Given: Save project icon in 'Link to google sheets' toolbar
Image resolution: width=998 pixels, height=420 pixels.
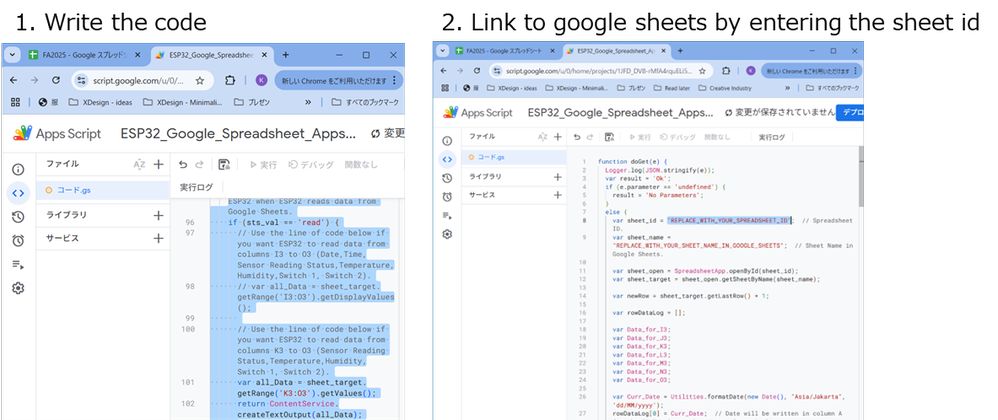Looking at the screenshot, I should pyautogui.click(x=609, y=137).
